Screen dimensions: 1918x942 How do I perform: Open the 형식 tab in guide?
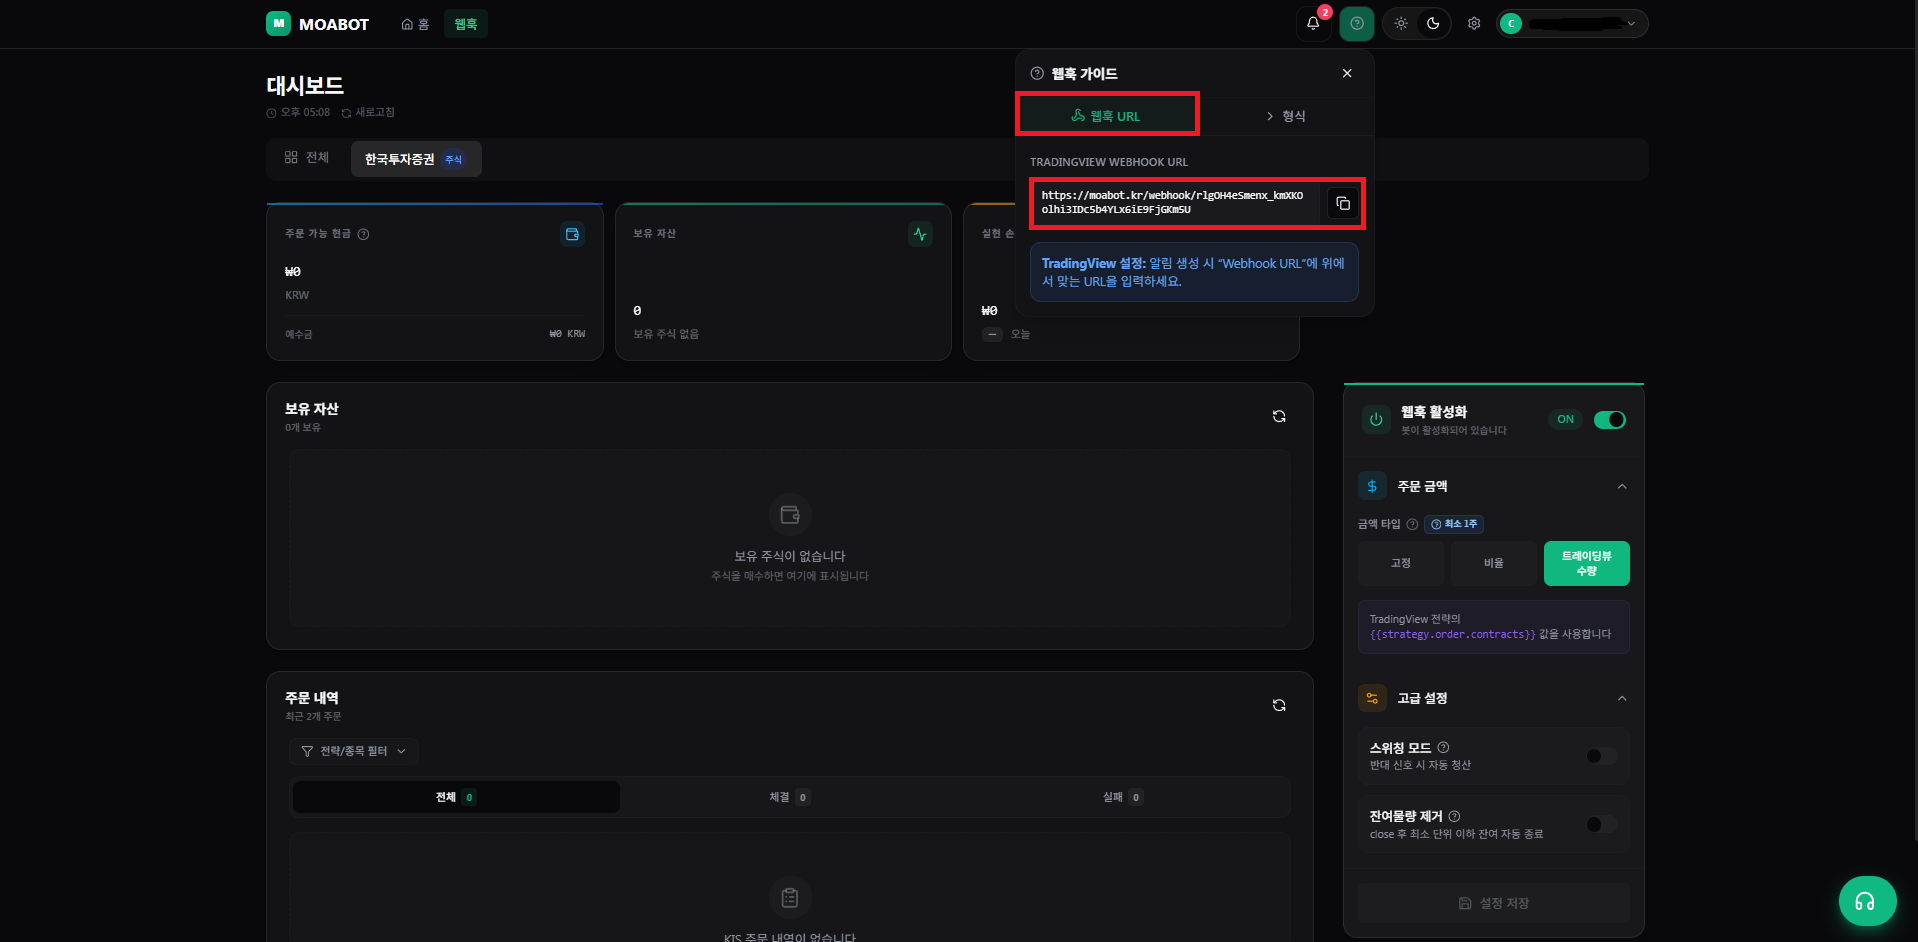[1286, 116]
